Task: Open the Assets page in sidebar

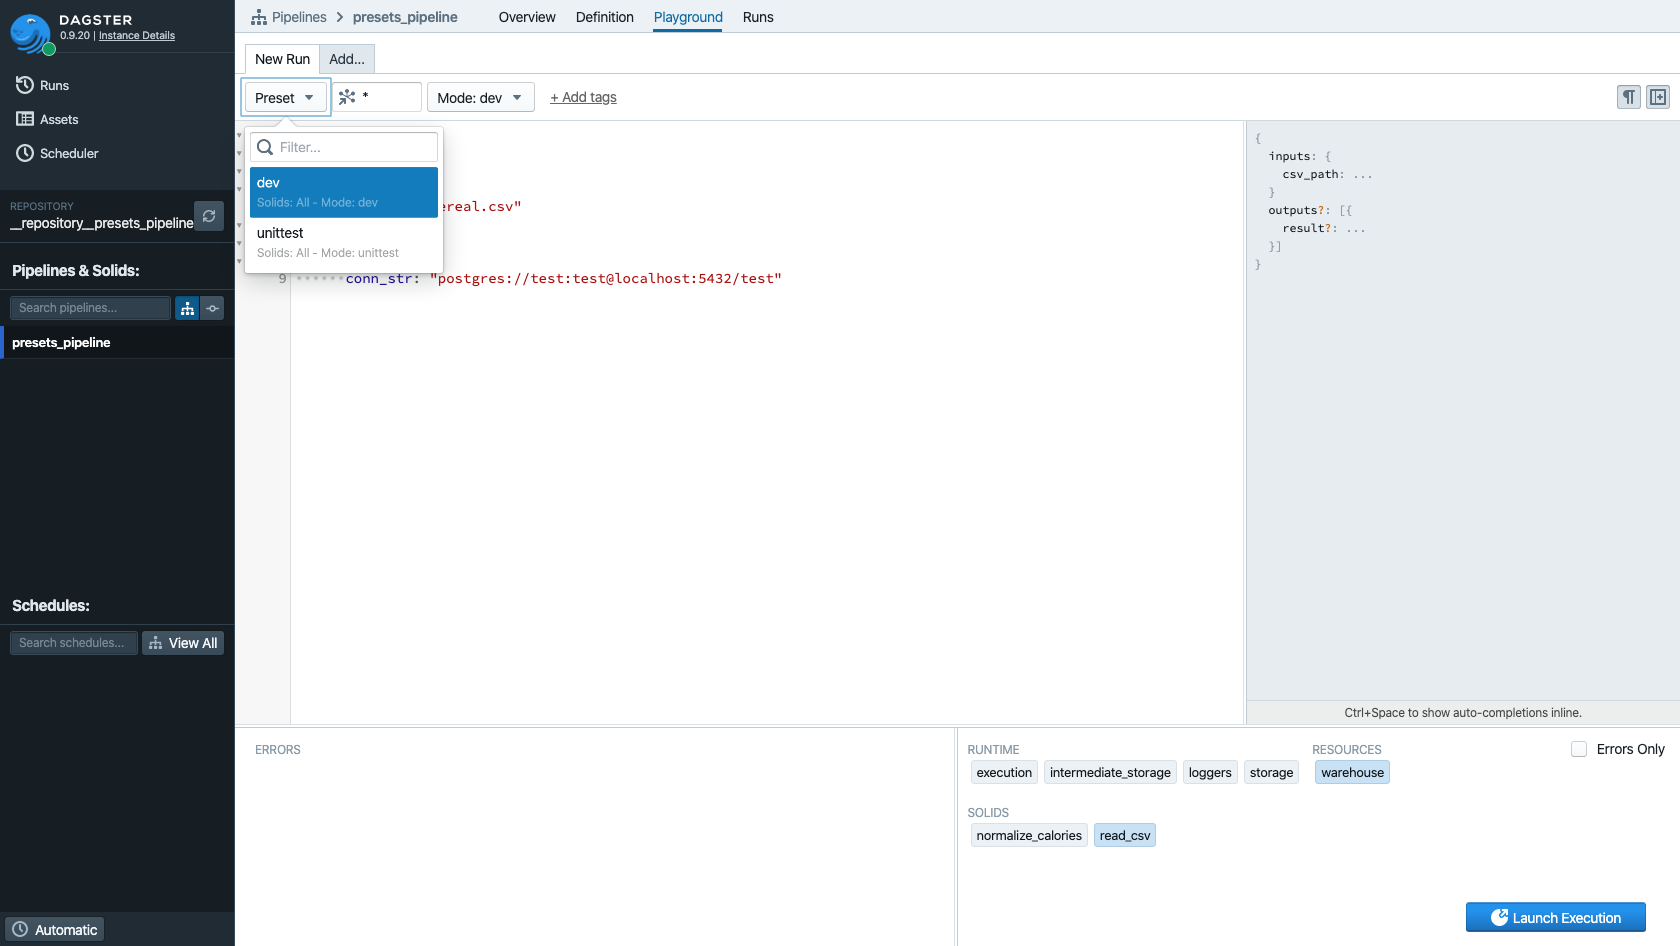Action: point(47,119)
